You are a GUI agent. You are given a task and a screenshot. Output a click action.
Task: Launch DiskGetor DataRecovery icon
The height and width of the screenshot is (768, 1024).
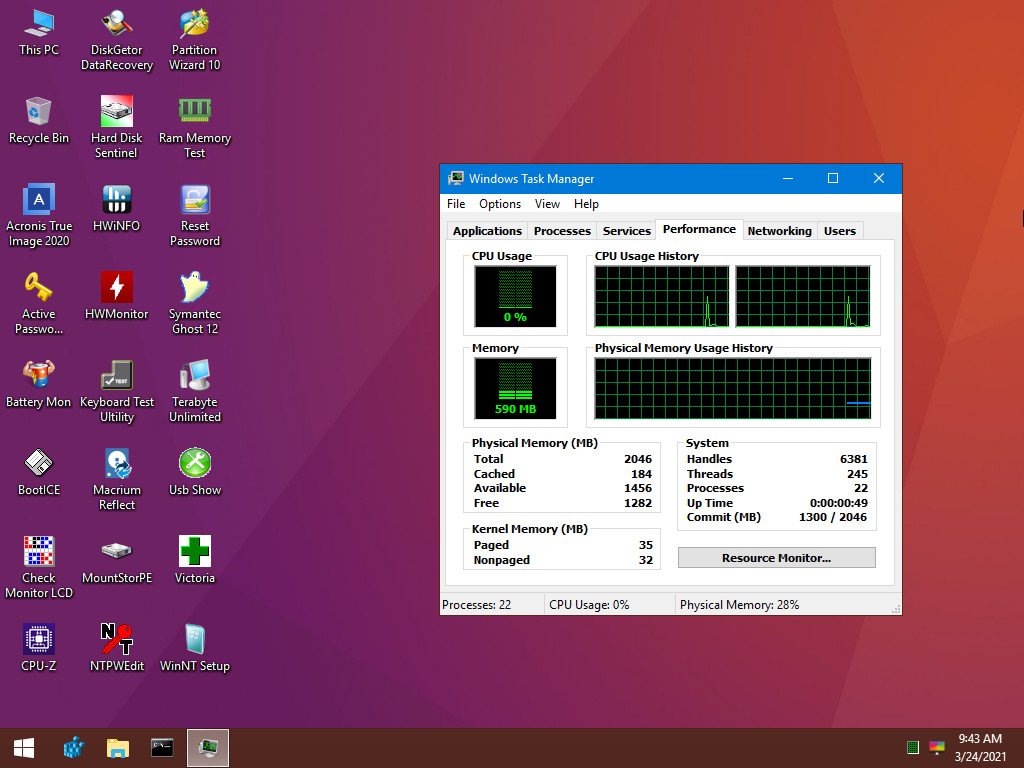point(116,40)
